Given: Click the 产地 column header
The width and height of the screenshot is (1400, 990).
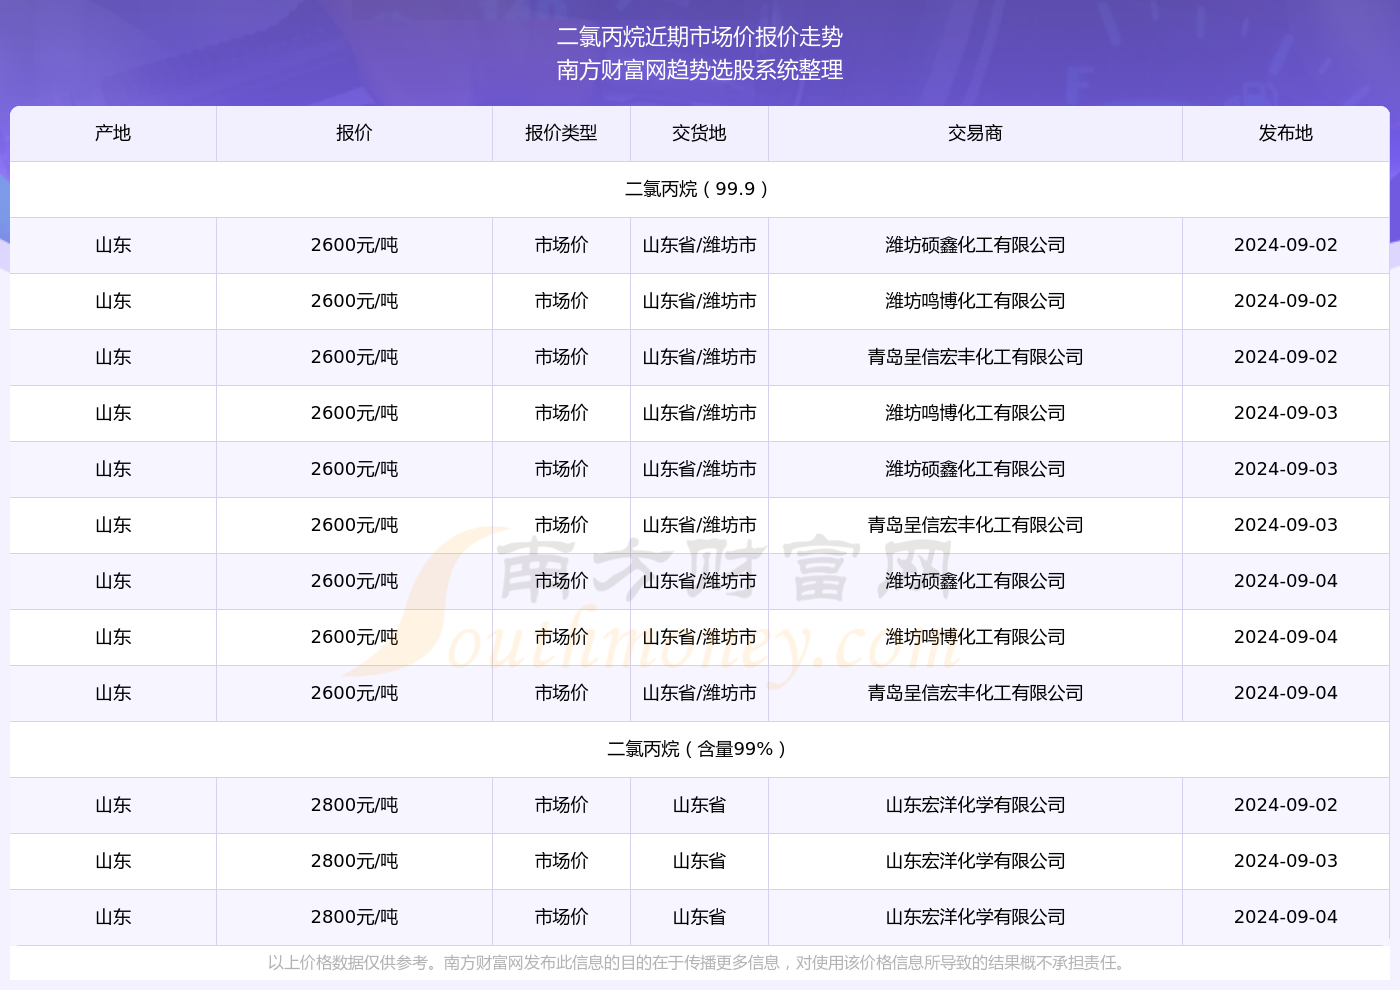Looking at the screenshot, I should pos(113,133).
